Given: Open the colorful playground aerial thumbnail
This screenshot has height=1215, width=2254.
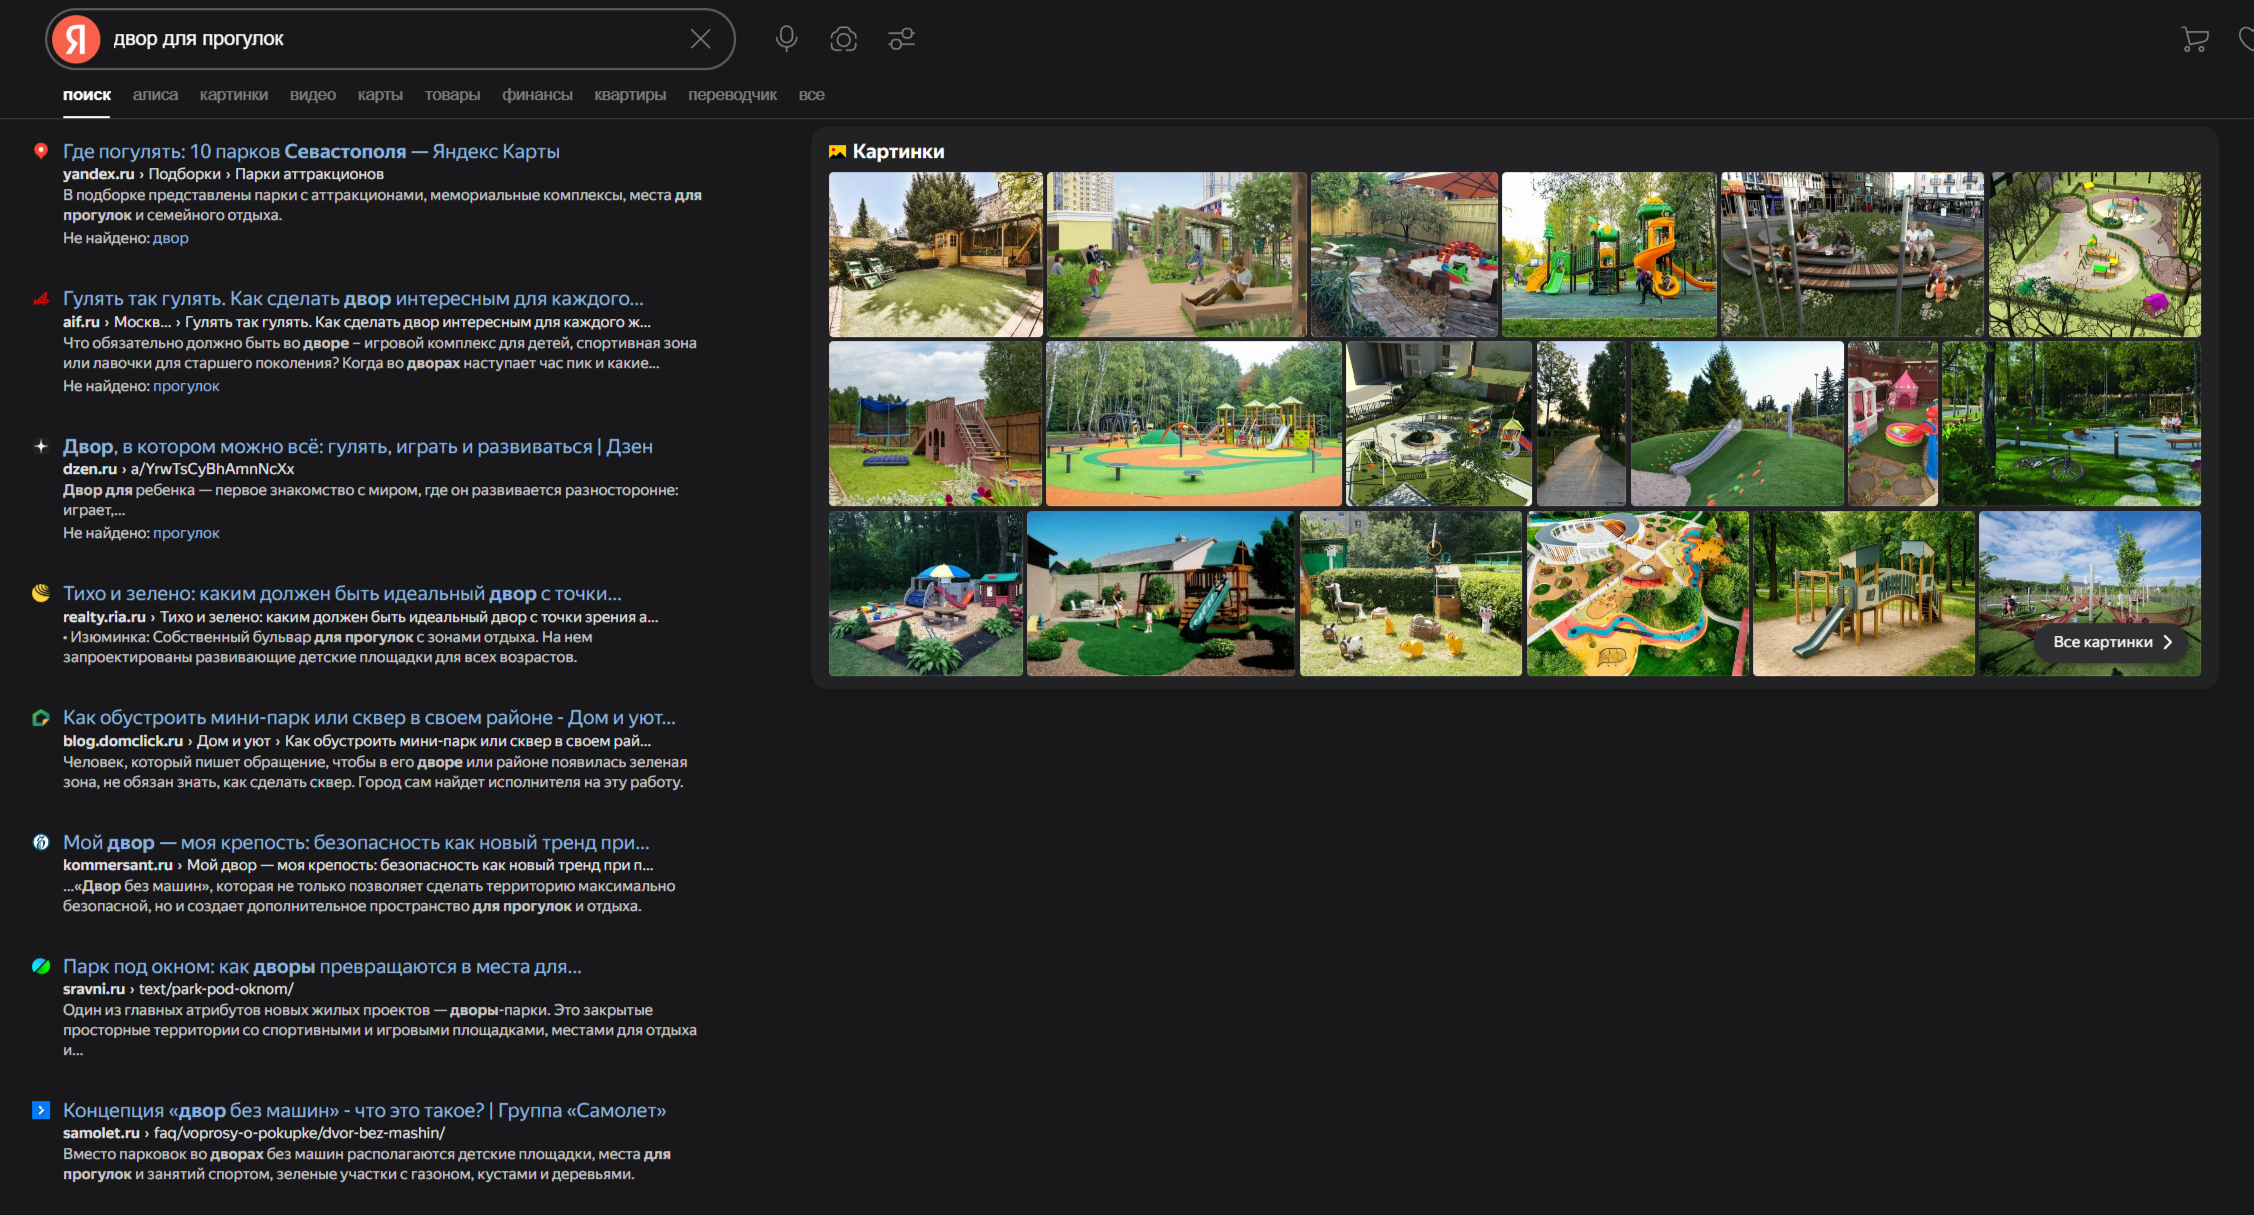Looking at the screenshot, I should pos(1637,593).
